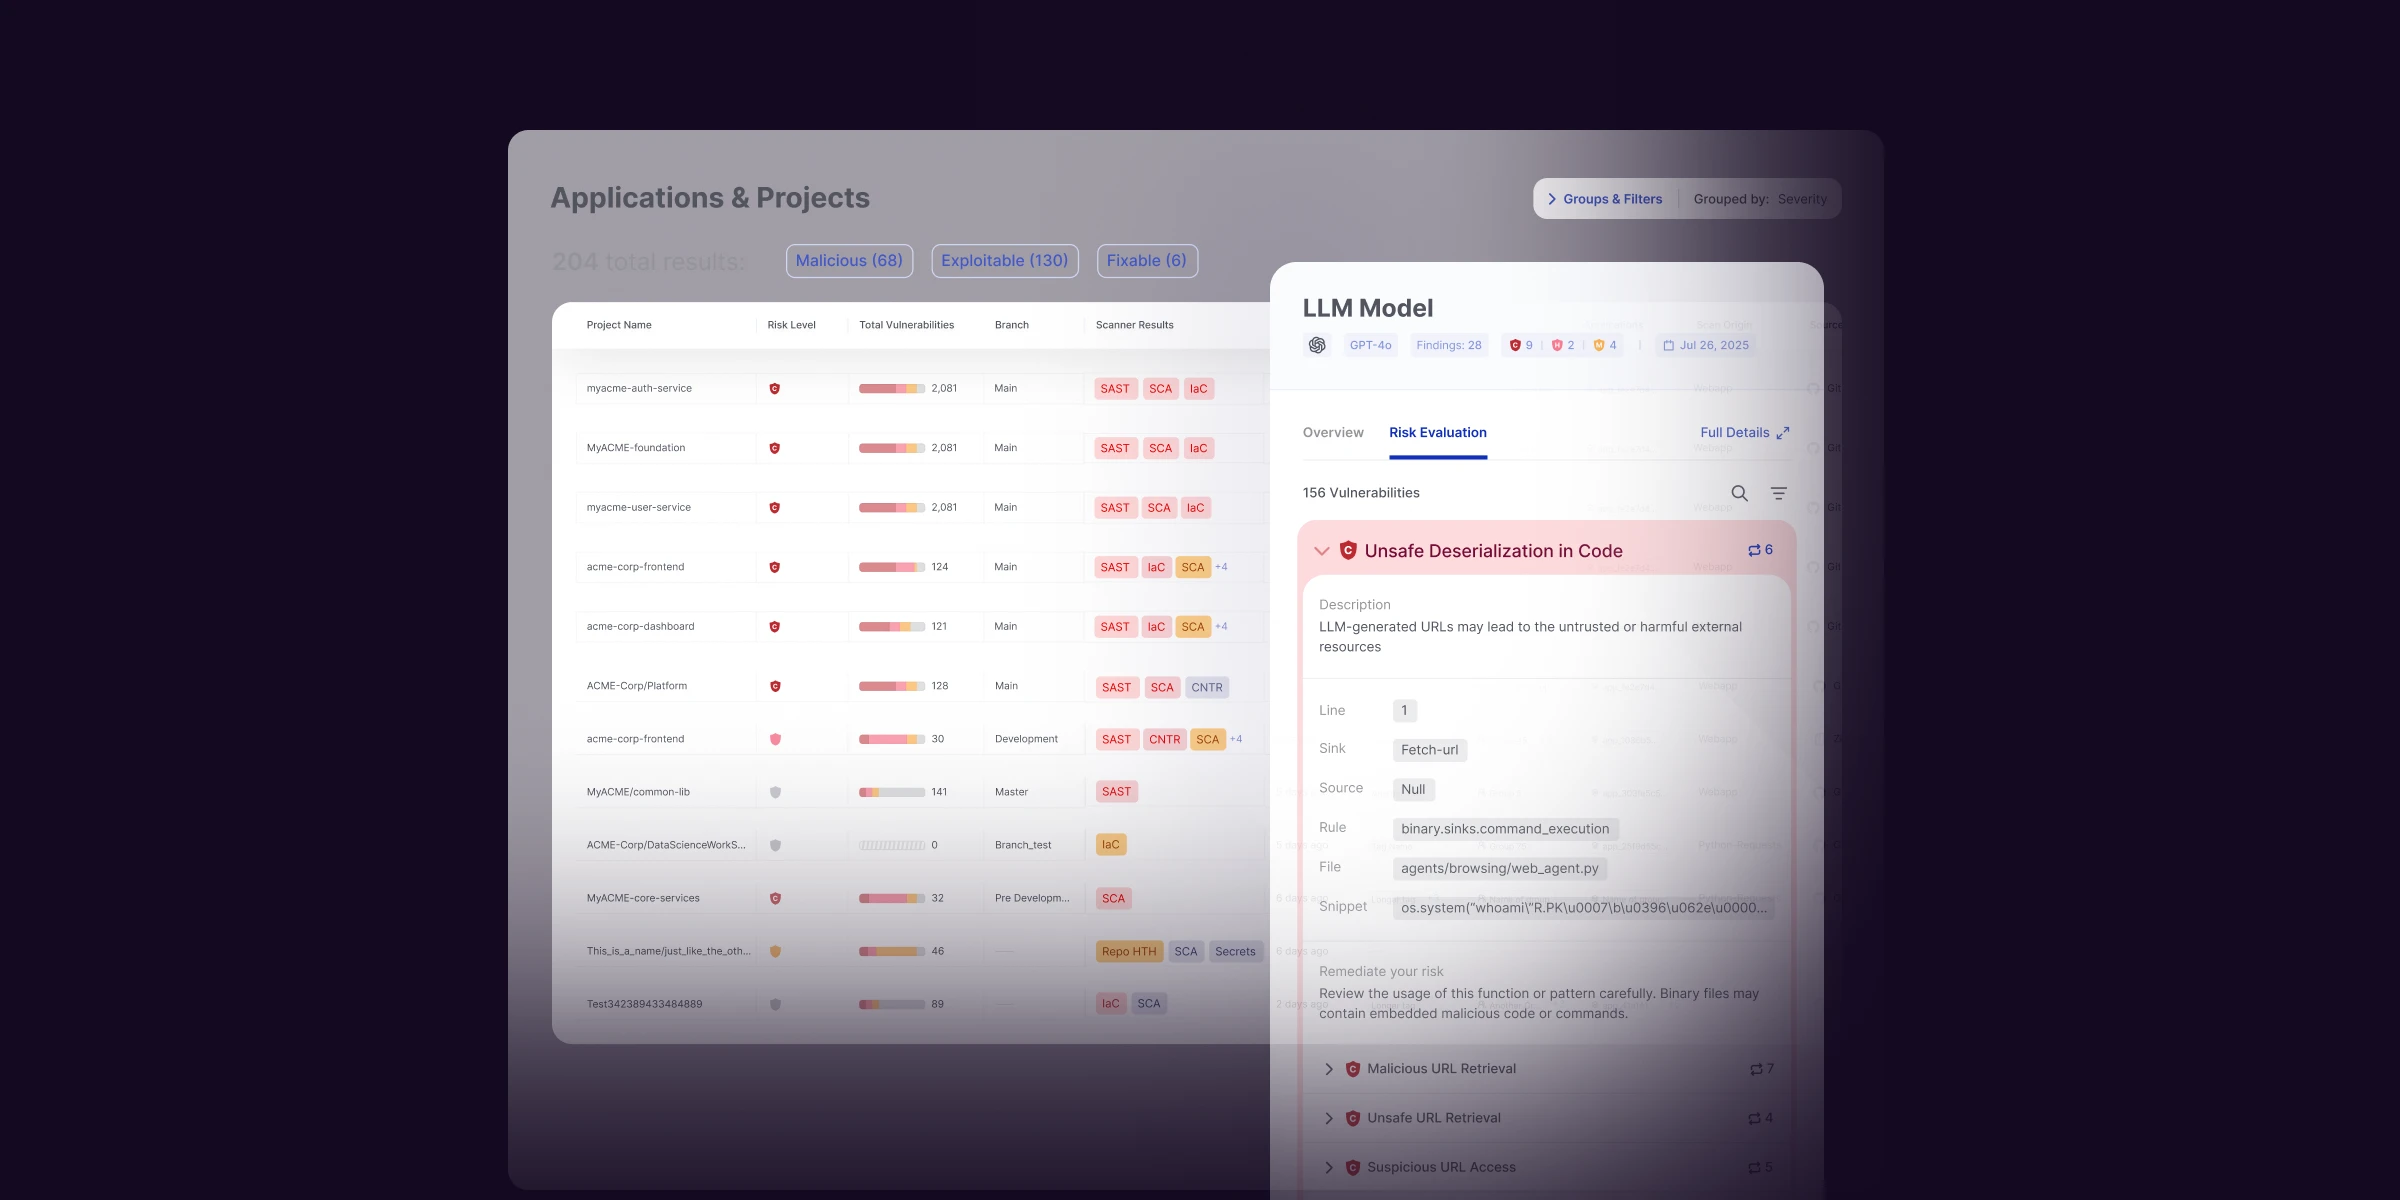Click the Jul 26, 2025 date badge
This screenshot has width=2400, height=1200.
point(1706,345)
